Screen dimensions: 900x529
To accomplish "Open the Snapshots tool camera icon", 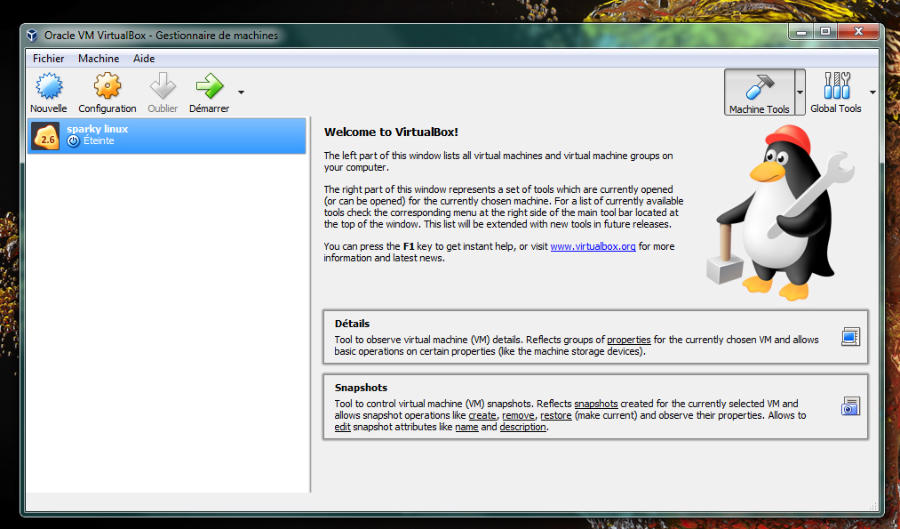I will [x=850, y=406].
